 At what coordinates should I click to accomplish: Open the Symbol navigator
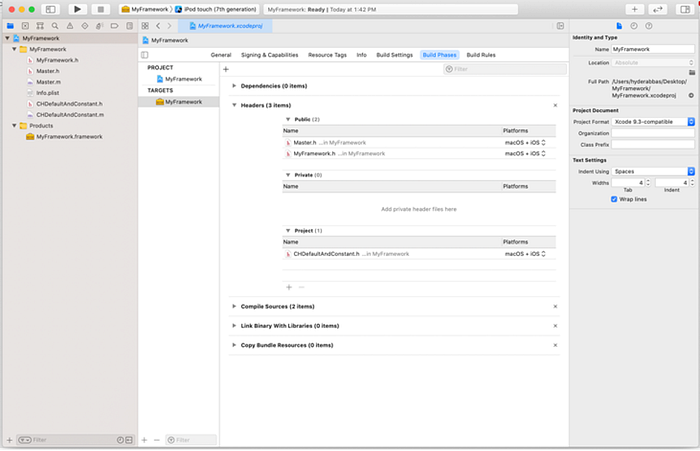point(40,26)
